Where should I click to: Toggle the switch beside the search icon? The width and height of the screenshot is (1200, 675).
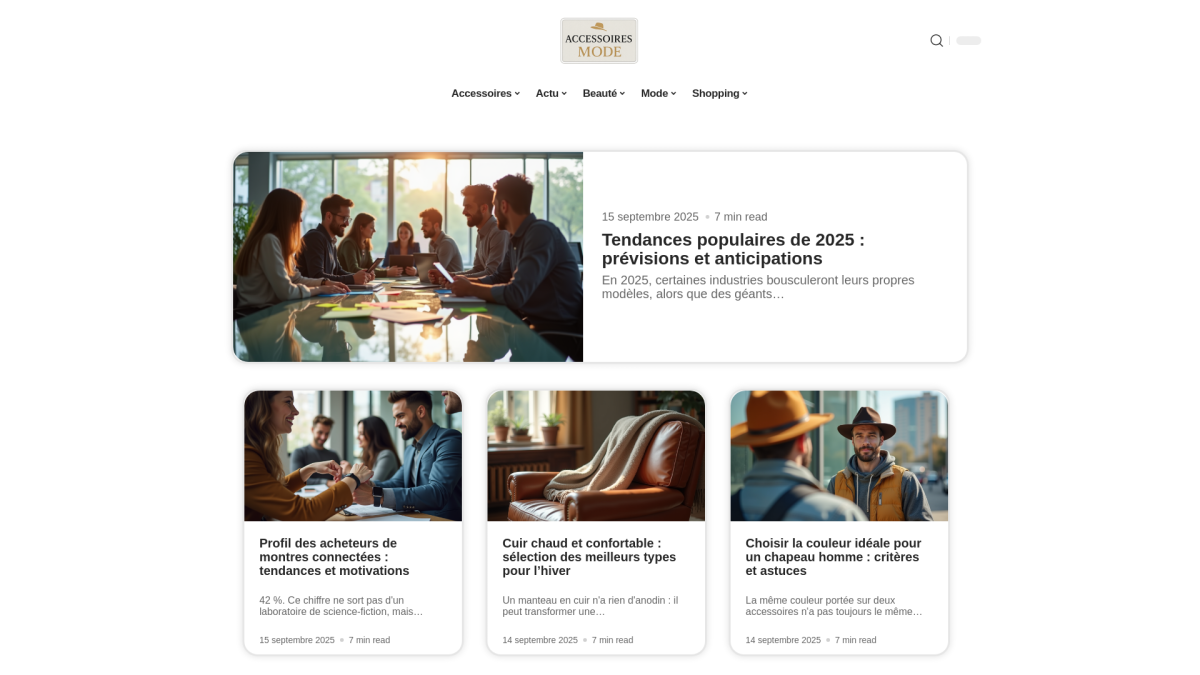click(x=968, y=41)
